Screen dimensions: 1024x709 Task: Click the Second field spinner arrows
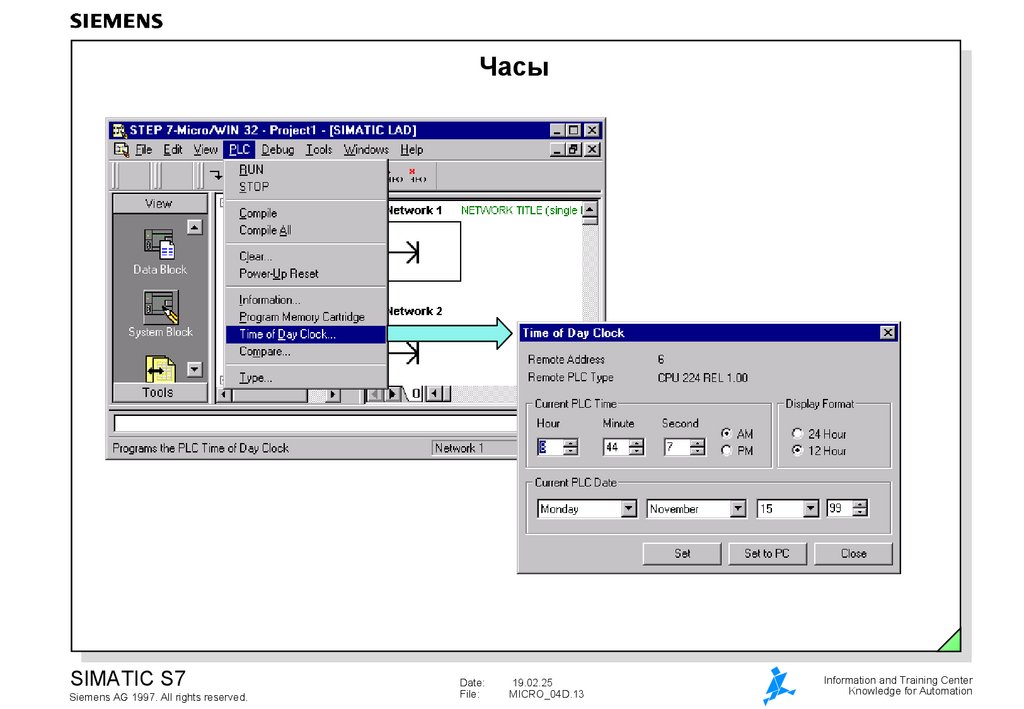(697, 447)
